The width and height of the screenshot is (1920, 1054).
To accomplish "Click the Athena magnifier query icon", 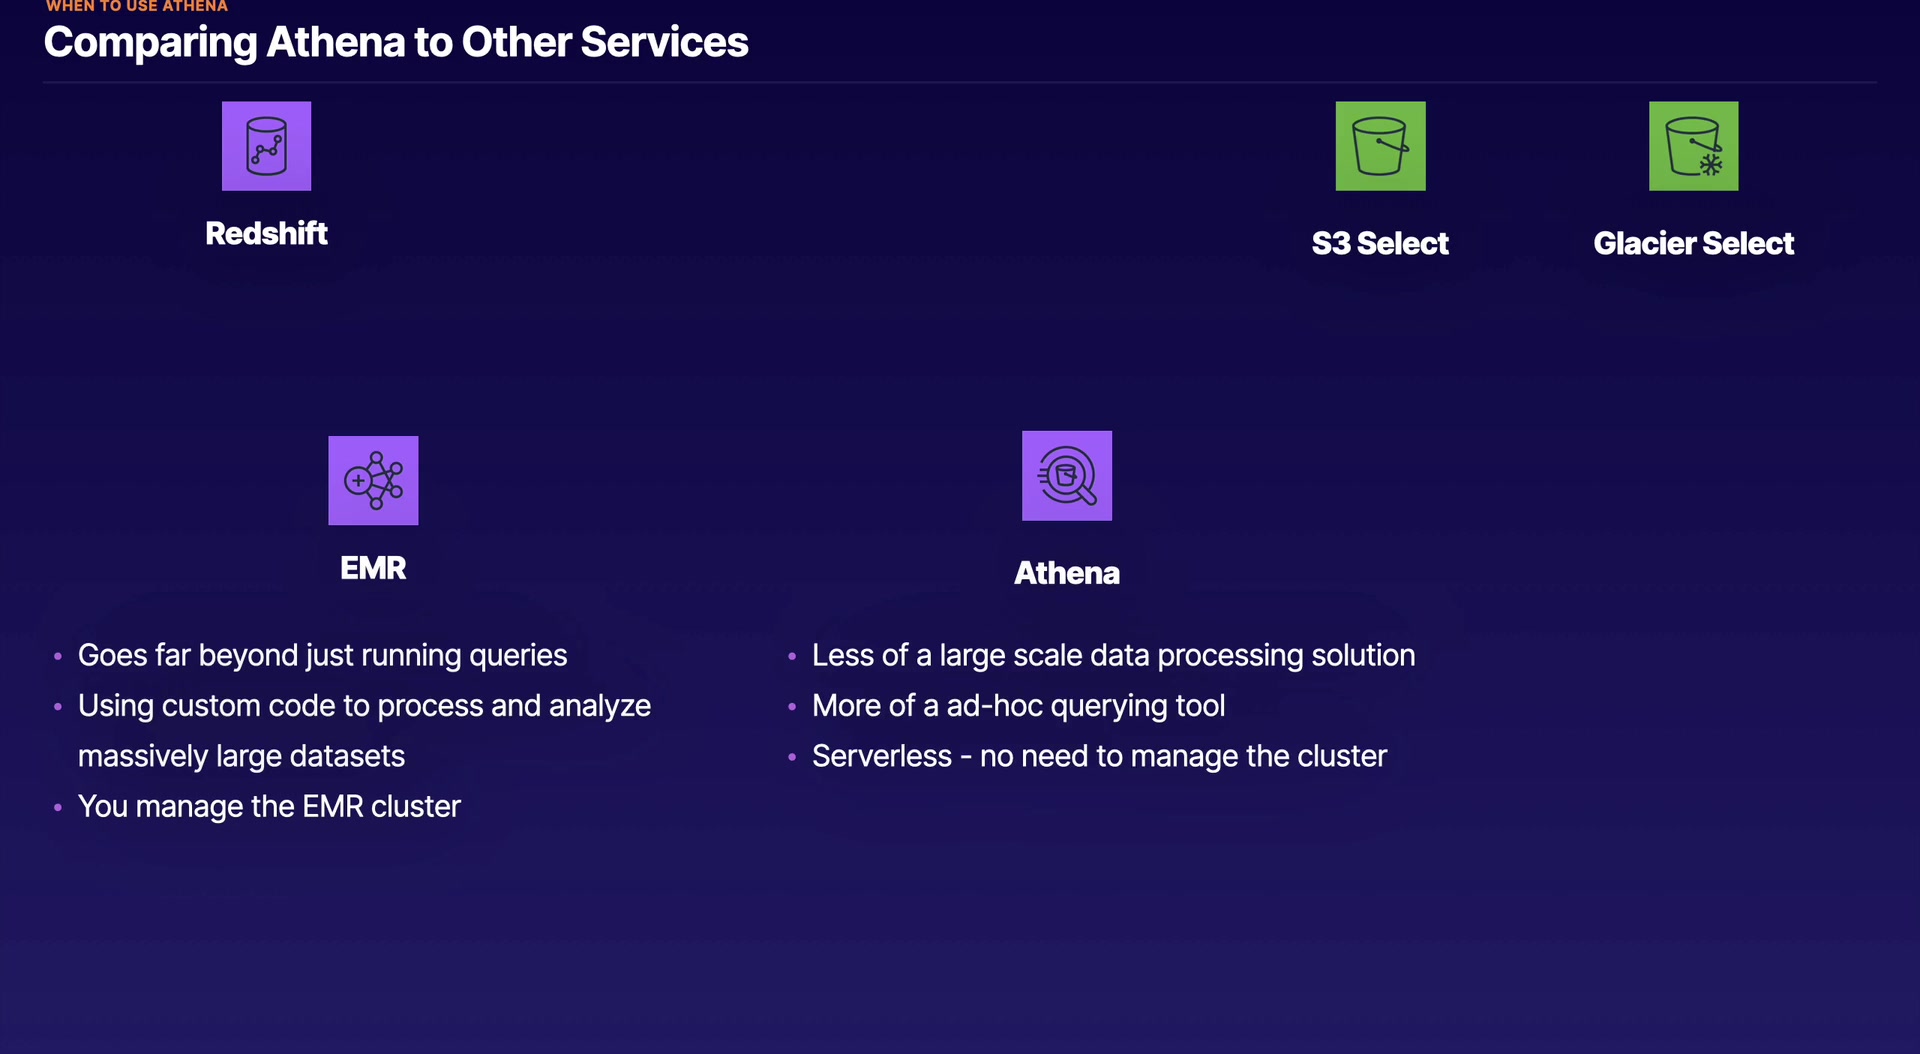I will pos(1066,476).
